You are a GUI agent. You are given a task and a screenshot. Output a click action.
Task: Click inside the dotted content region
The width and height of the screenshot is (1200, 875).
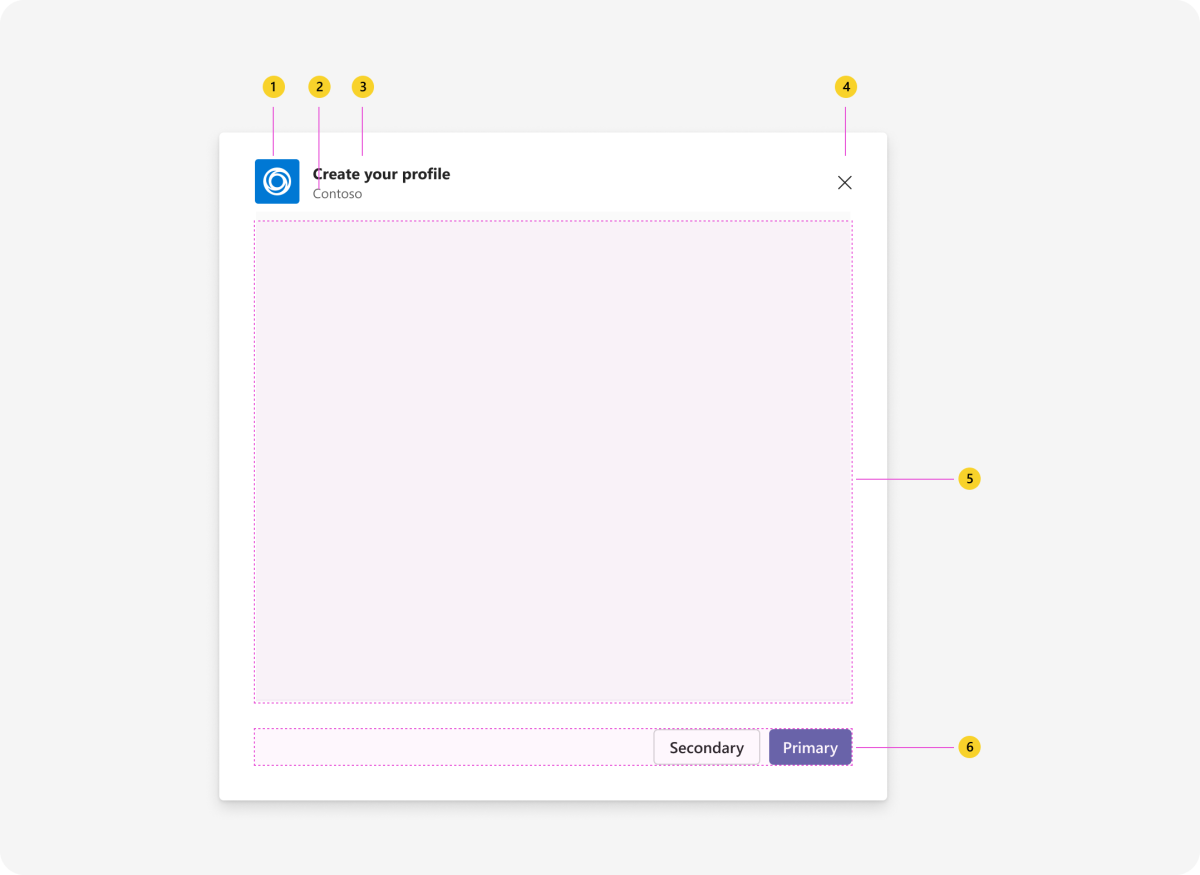pos(553,460)
